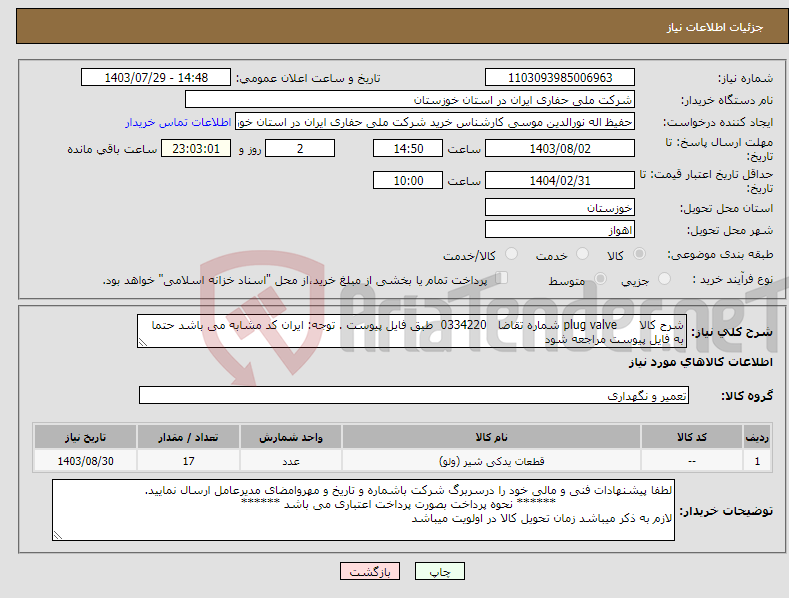Click the جزئیات اطلاعات نیاز page header
The height and width of the screenshot is (598, 789).
pos(715,27)
